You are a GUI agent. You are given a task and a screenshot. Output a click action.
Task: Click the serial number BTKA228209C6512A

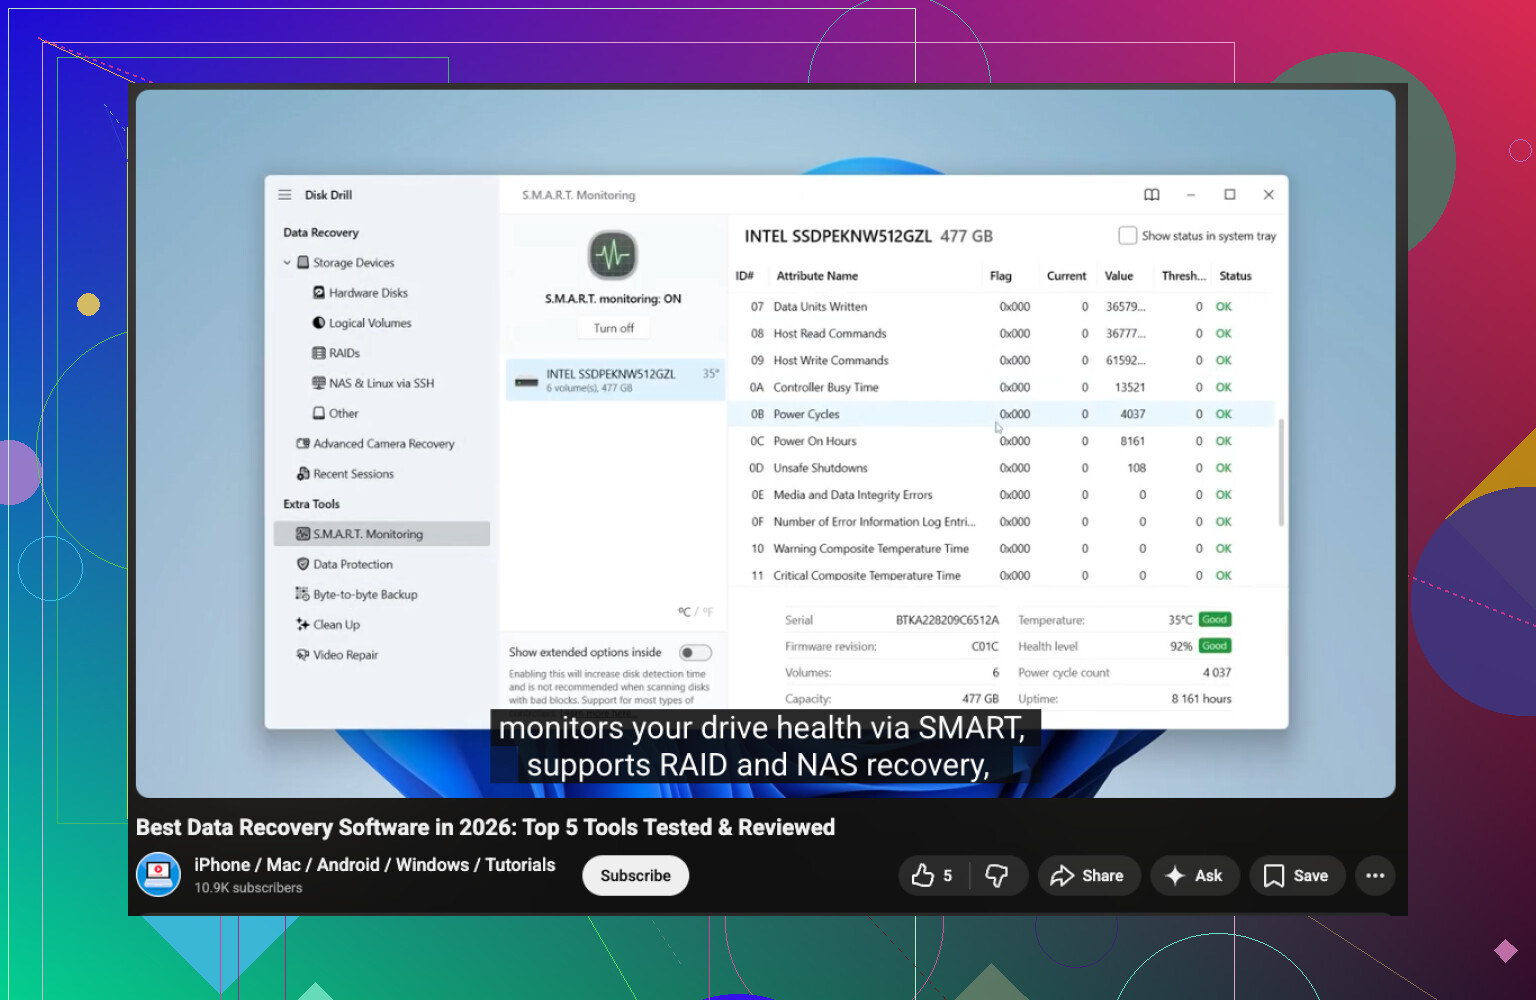pos(947,620)
